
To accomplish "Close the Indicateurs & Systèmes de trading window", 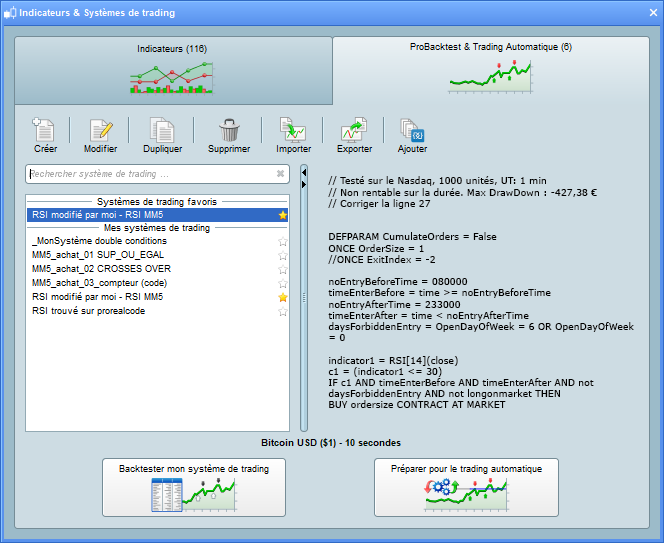I will (653, 13).
